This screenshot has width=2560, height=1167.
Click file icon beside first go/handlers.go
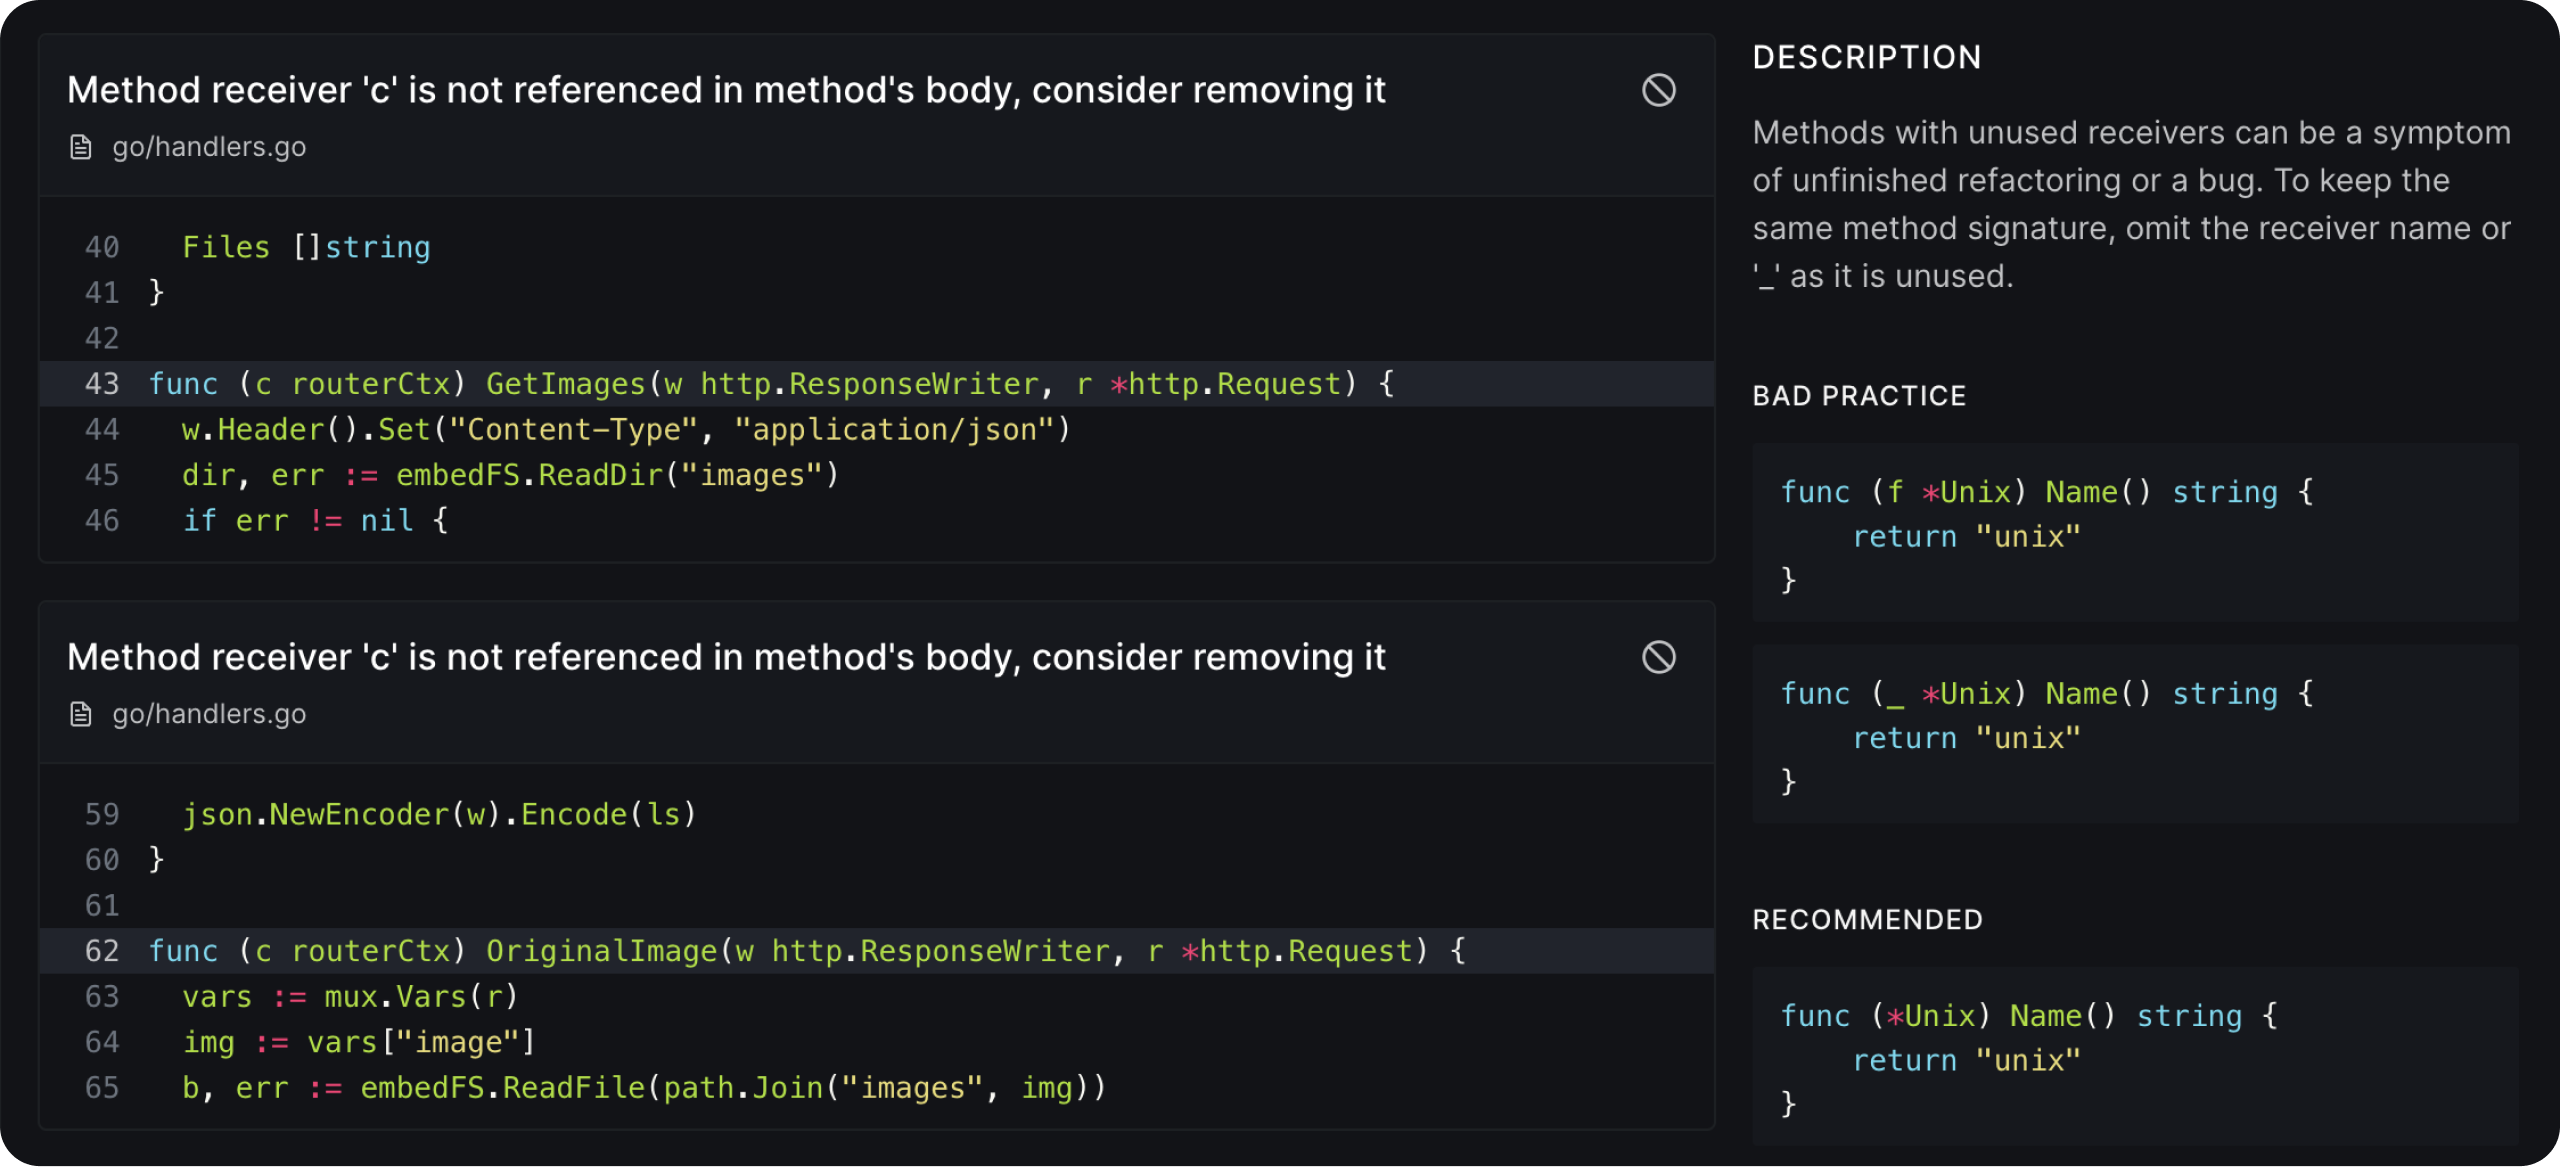point(81,147)
